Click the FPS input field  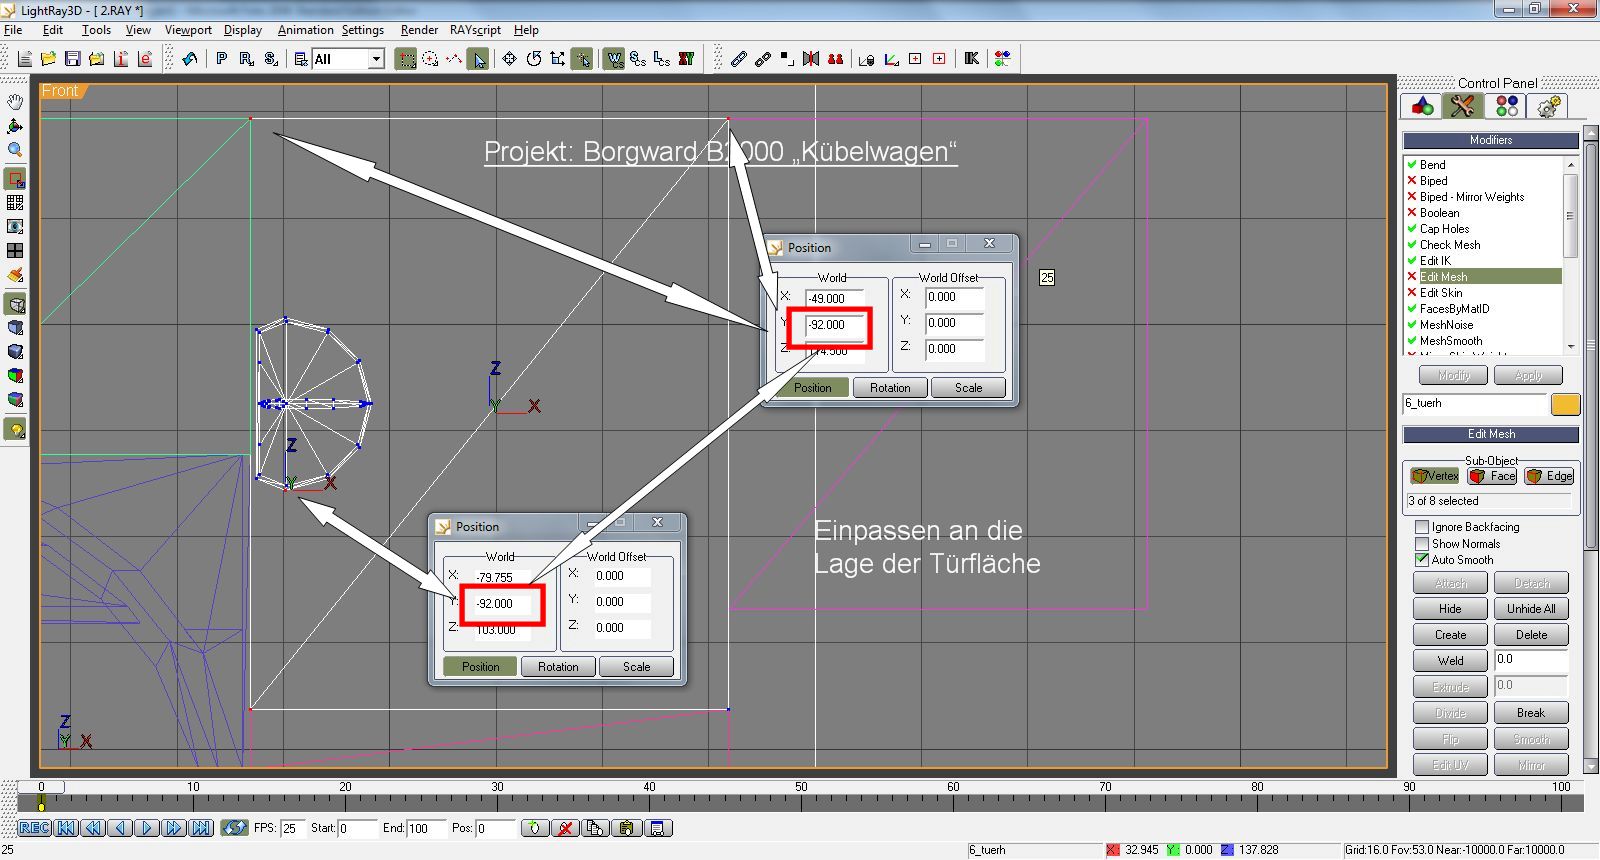coord(293,828)
